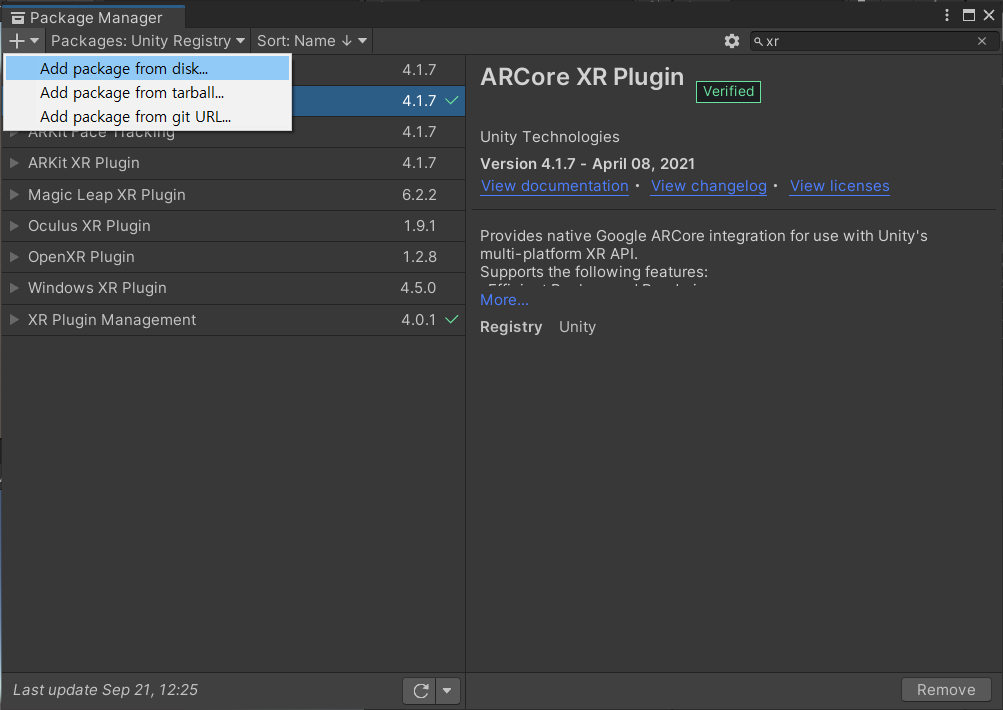Select ARKit XR Plugin package
Screen dimensions: 1003x710
point(233,163)
